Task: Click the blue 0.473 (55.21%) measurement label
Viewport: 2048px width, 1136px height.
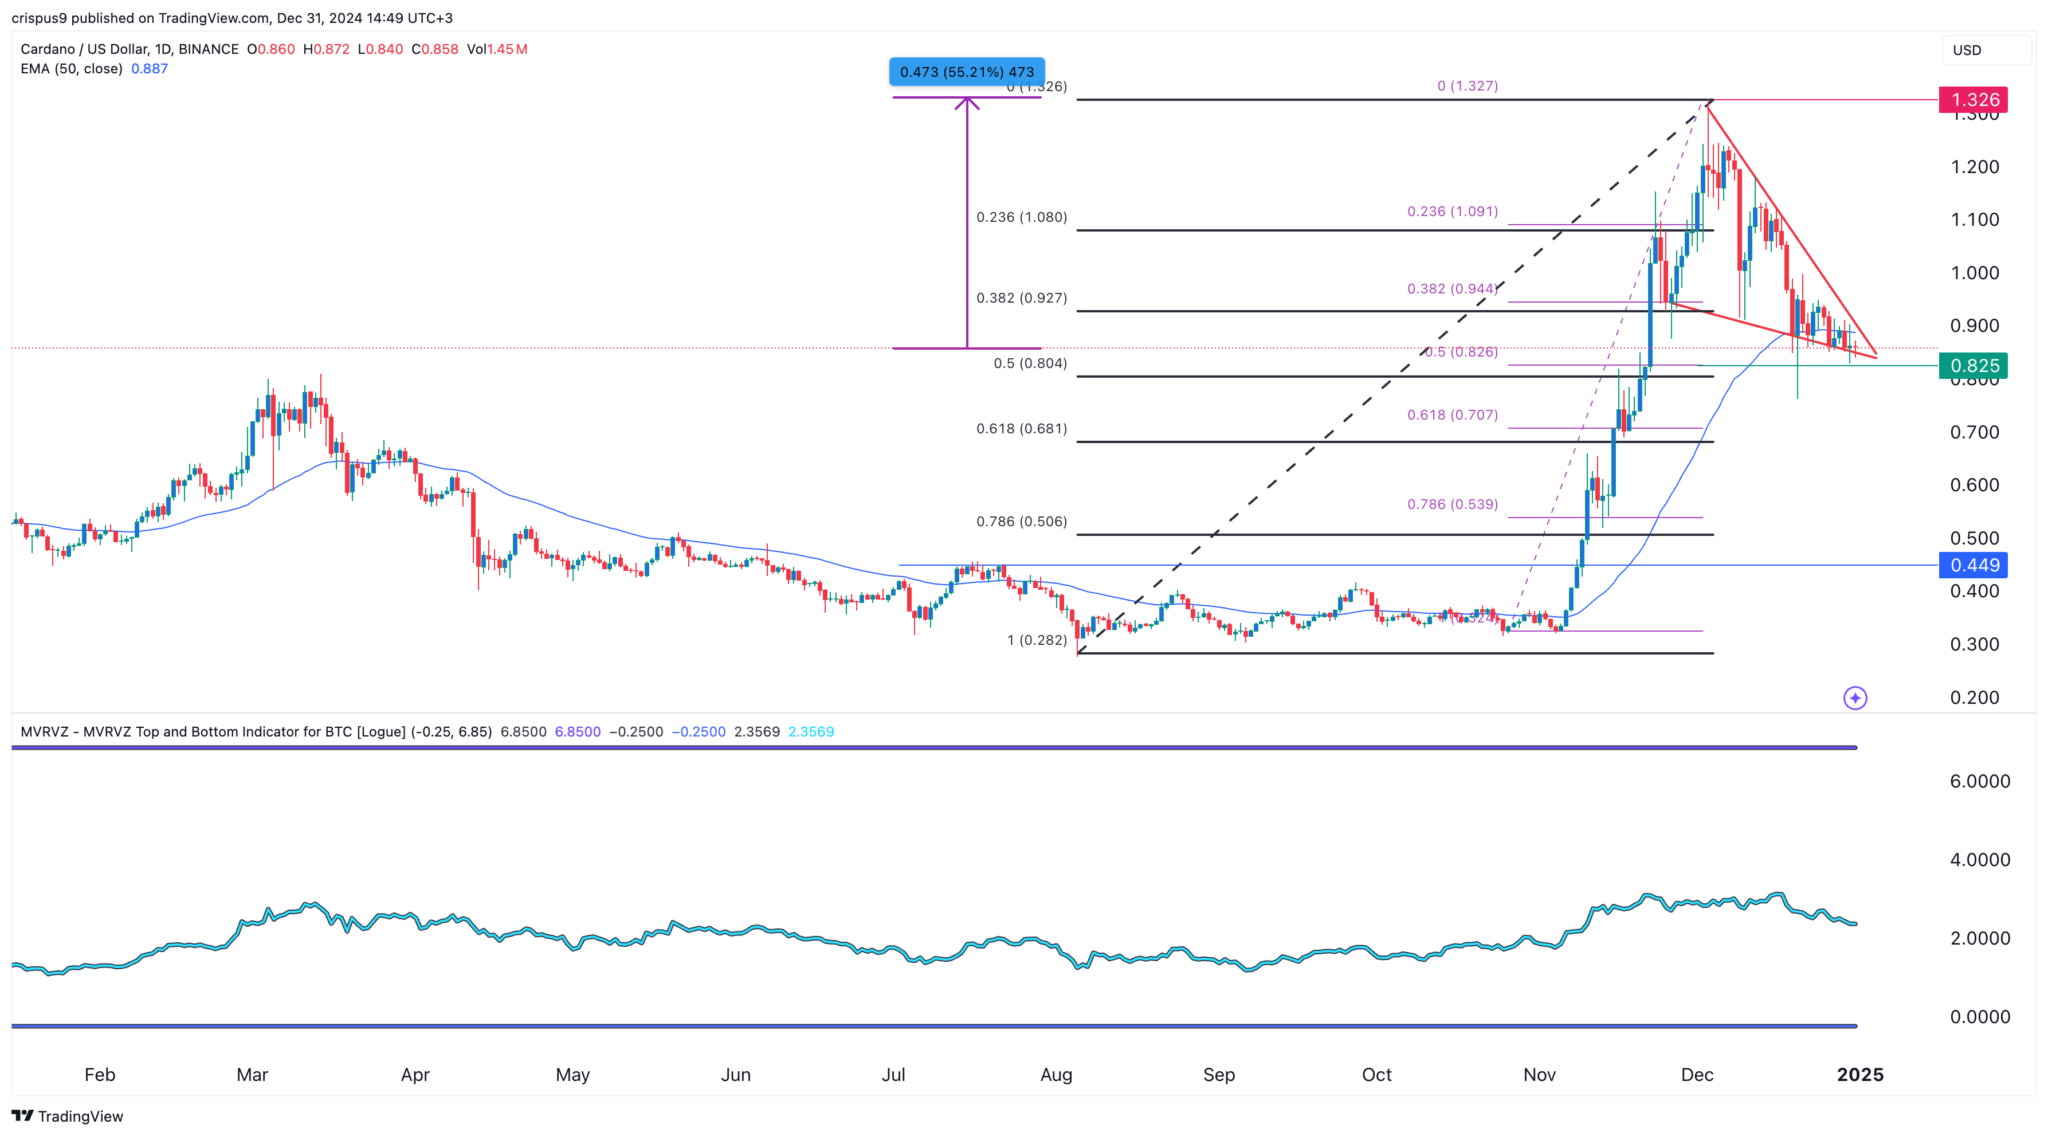Action: 965,71
